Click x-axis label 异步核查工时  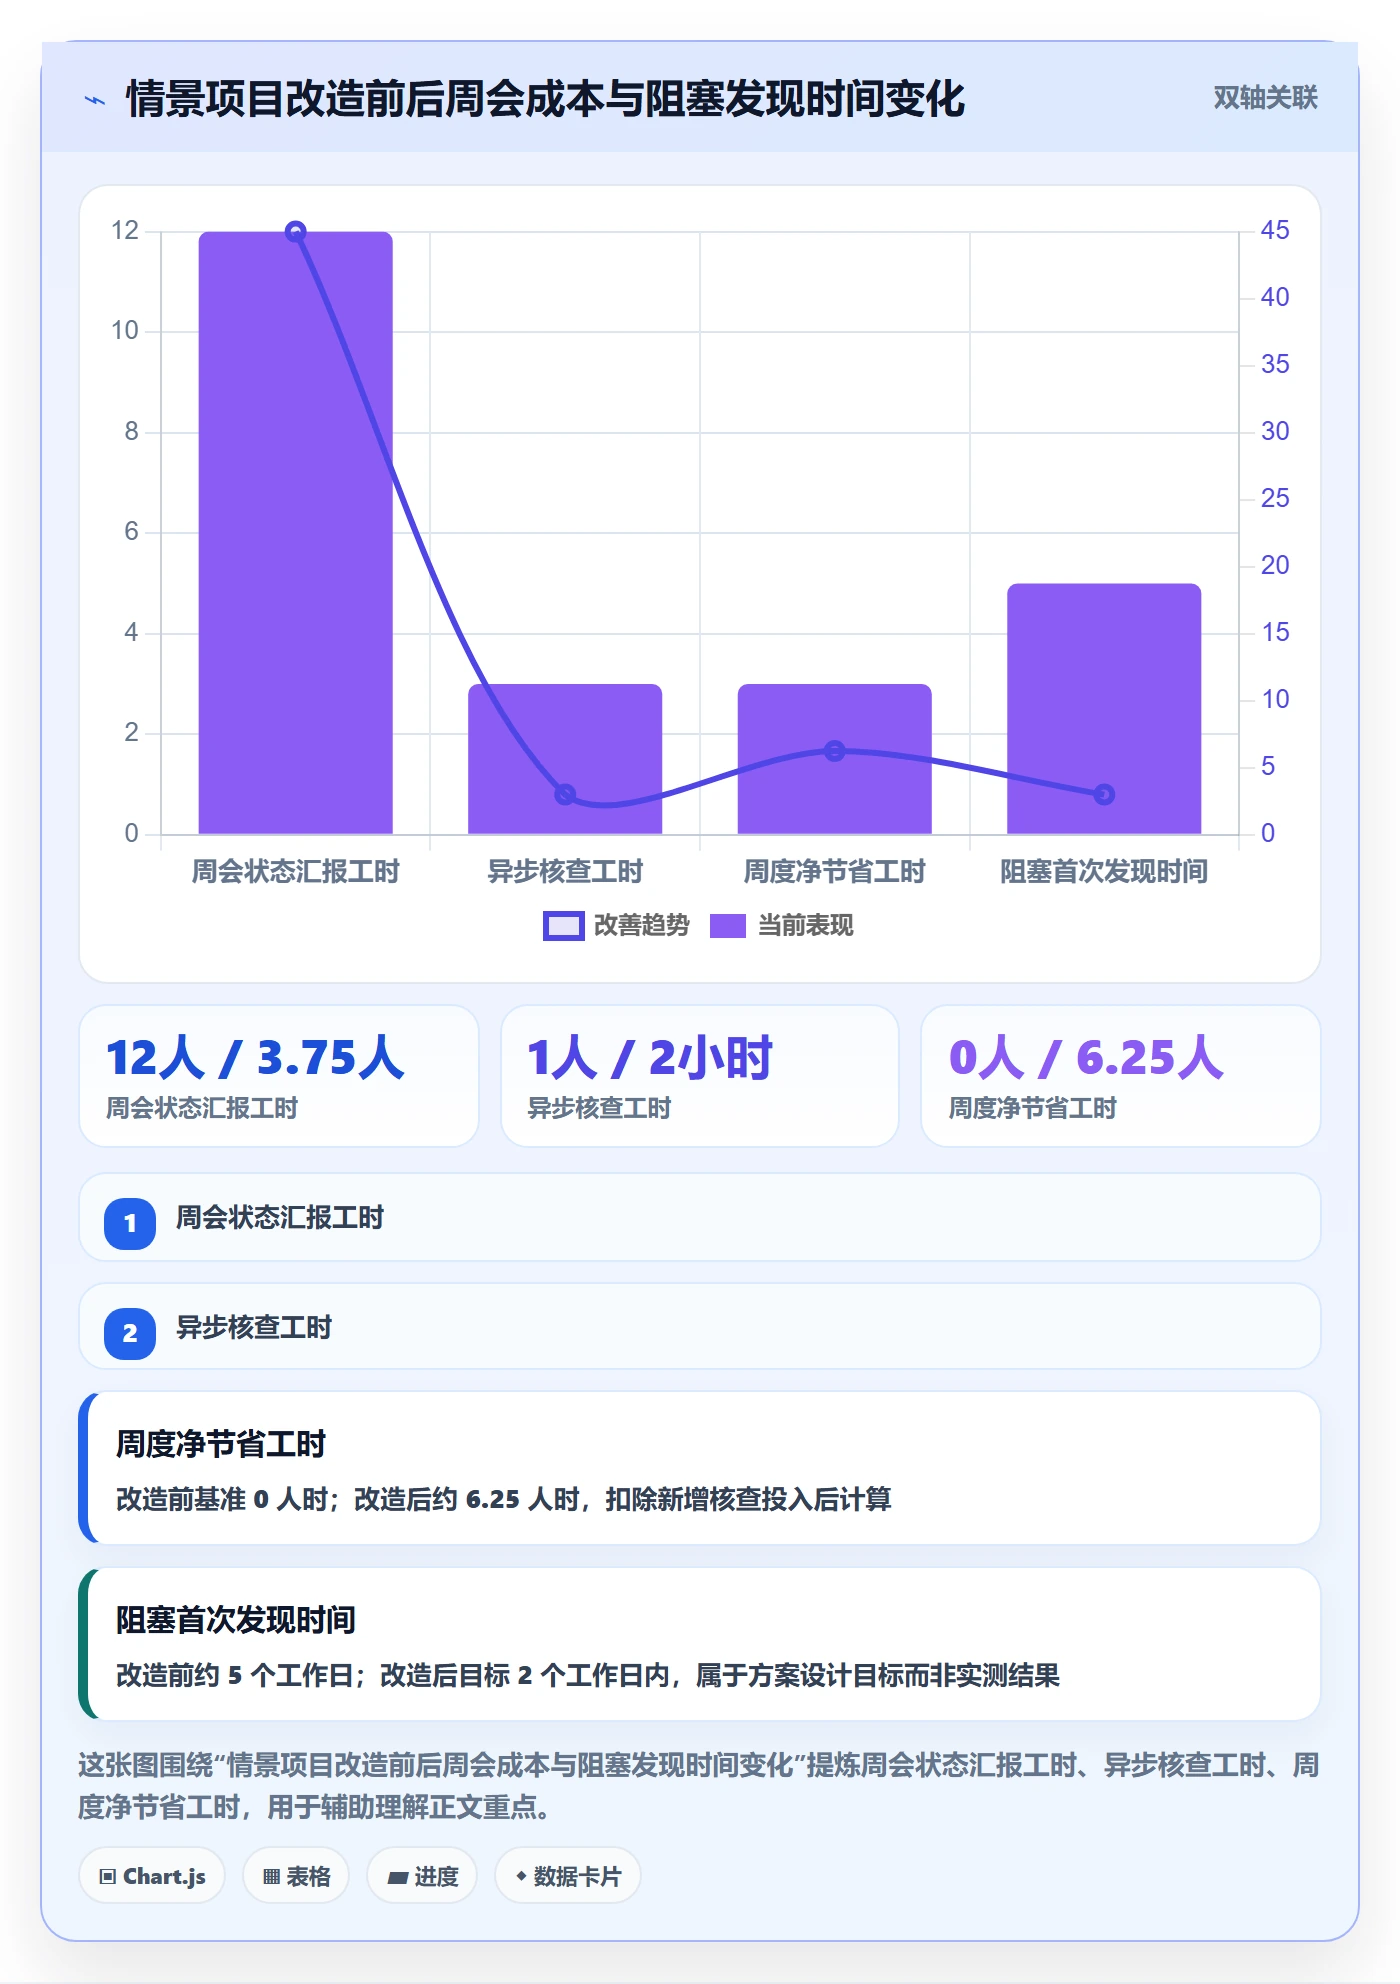(x=565, y=872)
